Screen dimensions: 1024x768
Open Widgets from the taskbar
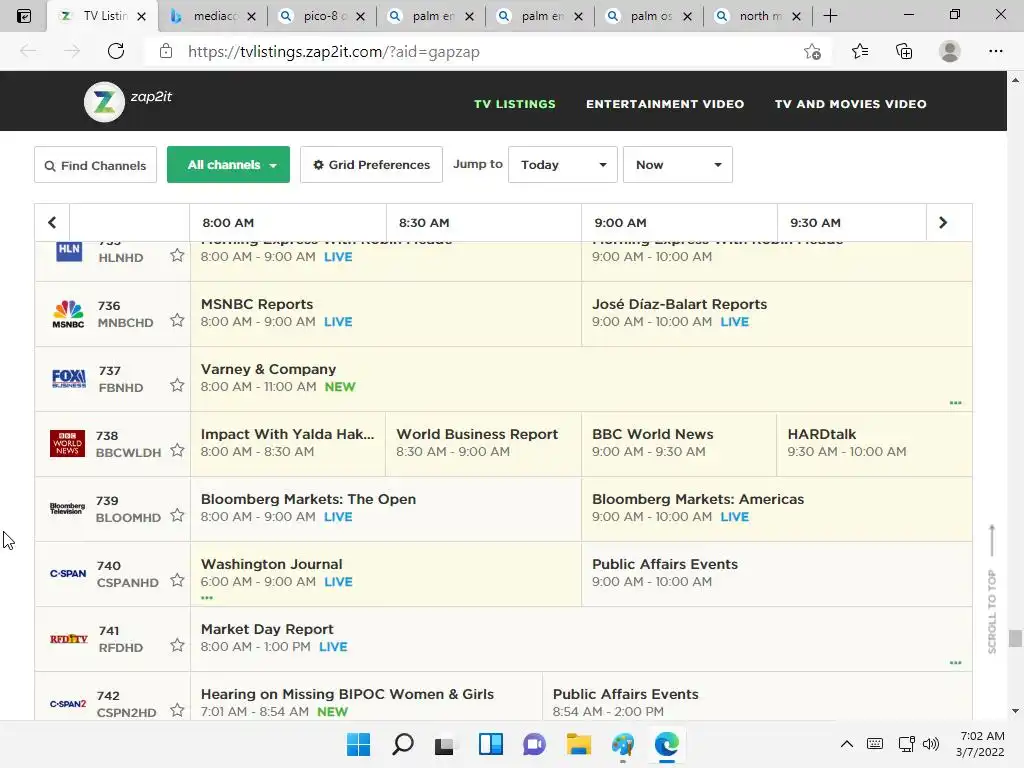490,744
